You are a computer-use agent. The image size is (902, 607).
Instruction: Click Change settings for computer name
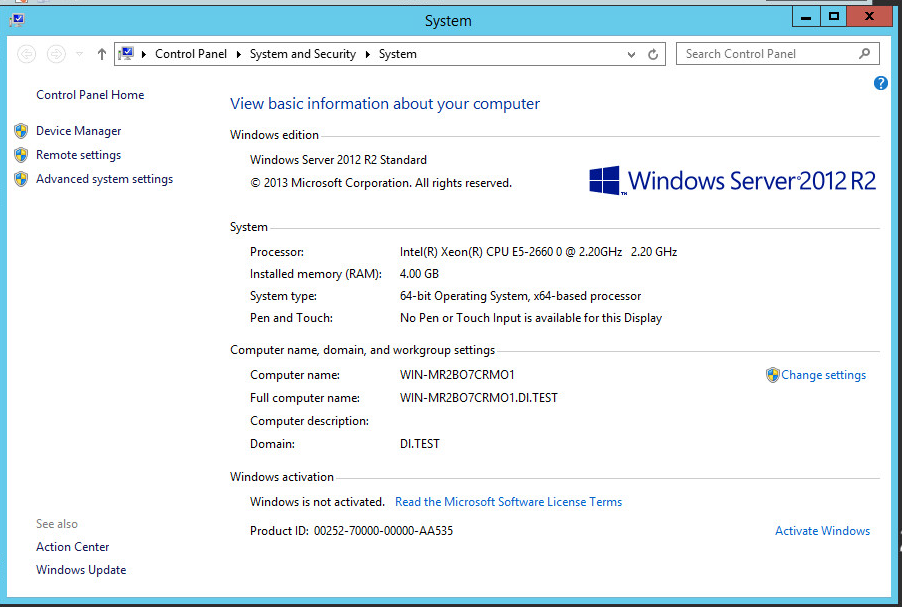click(823, 375)
